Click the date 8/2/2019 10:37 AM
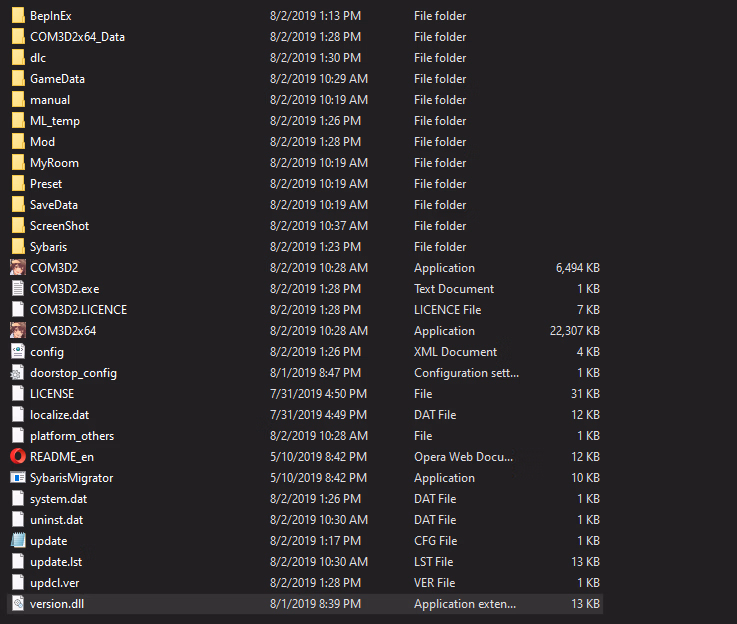The image size is (737, 624). (319, 226)
